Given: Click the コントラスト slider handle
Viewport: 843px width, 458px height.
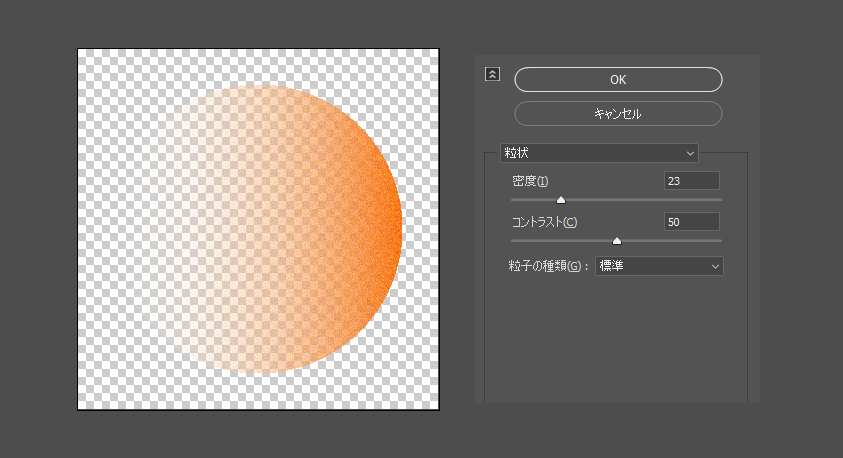Looking at the screenshot, I should 617,241.
